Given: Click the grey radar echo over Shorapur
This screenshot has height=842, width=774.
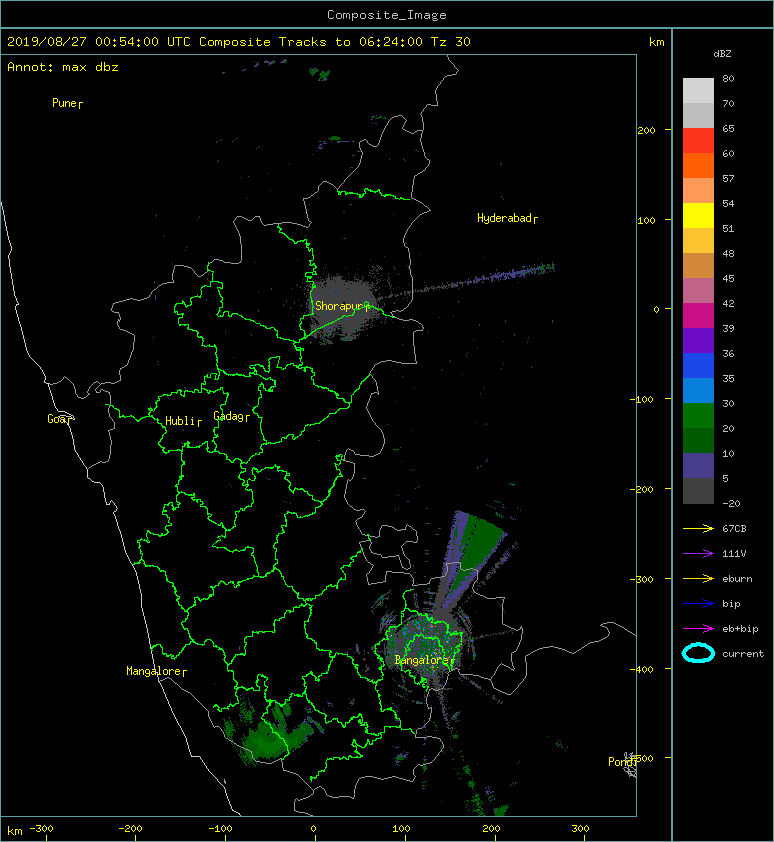Looking at the screenshot, I should coord(341,309).
